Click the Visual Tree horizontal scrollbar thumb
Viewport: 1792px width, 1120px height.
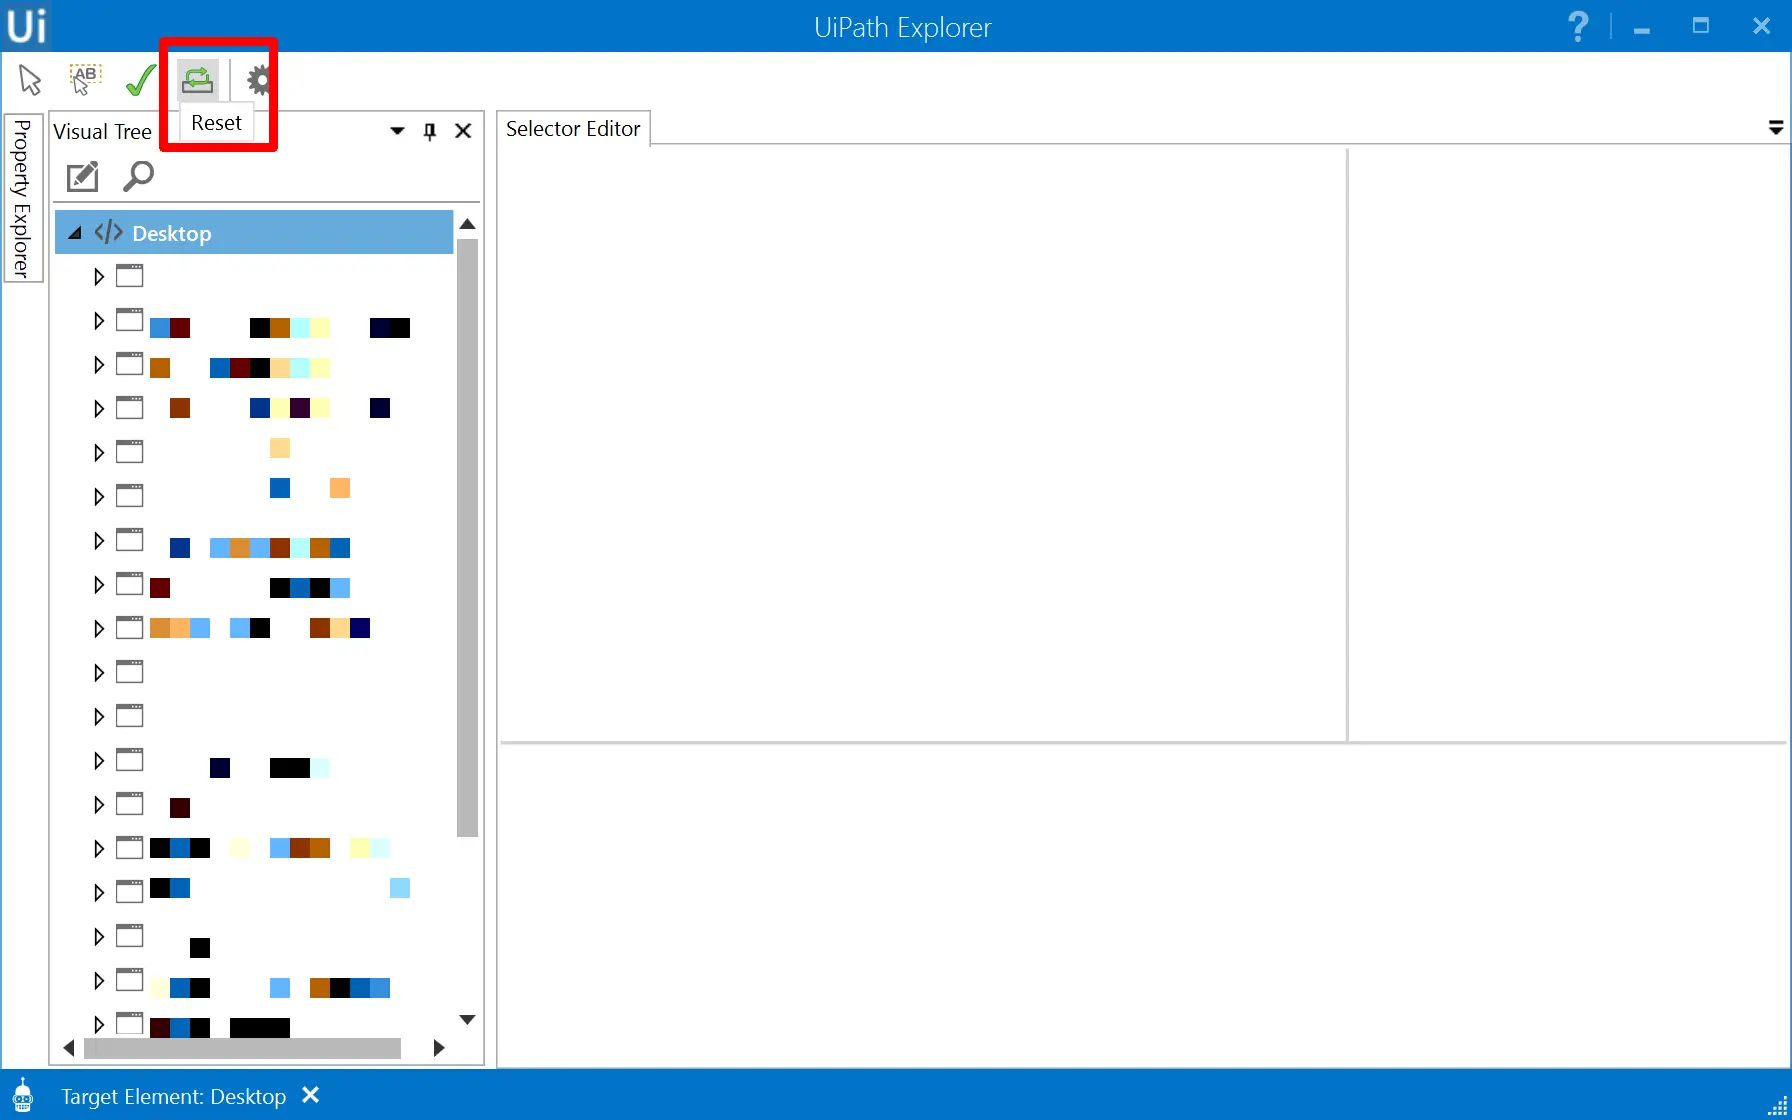[x=242, y=1048]
